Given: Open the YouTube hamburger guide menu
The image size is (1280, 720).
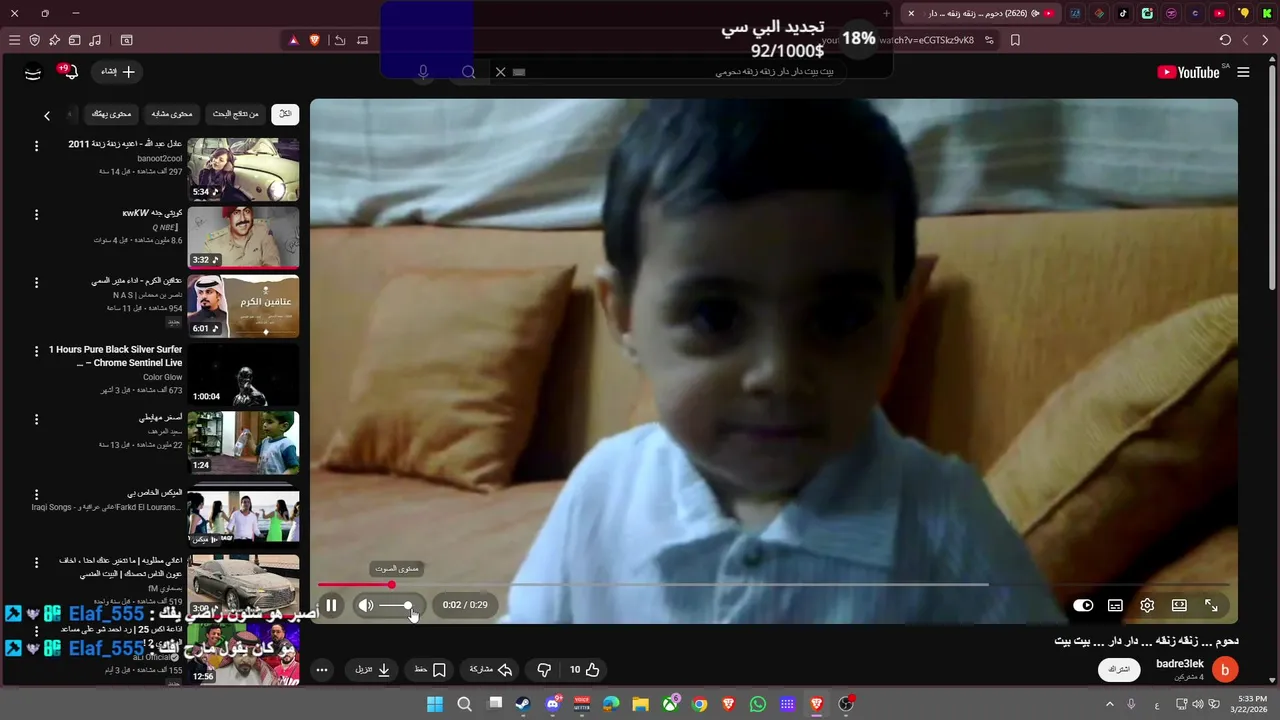Looking at the screenshot, I should 1243,72.
